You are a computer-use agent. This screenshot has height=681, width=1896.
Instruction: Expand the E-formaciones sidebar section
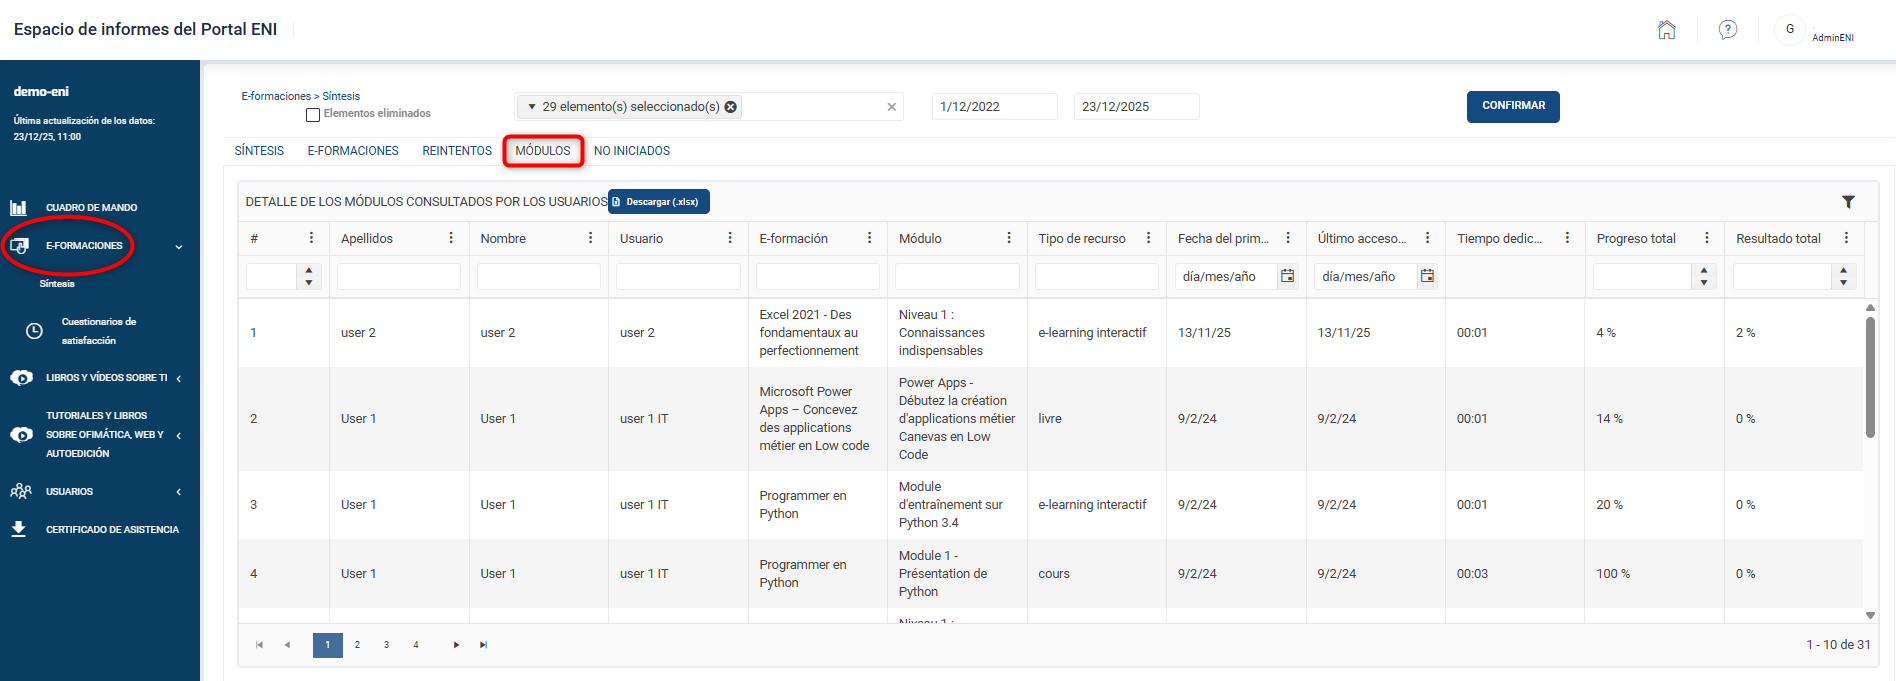(x=179, y=247)
